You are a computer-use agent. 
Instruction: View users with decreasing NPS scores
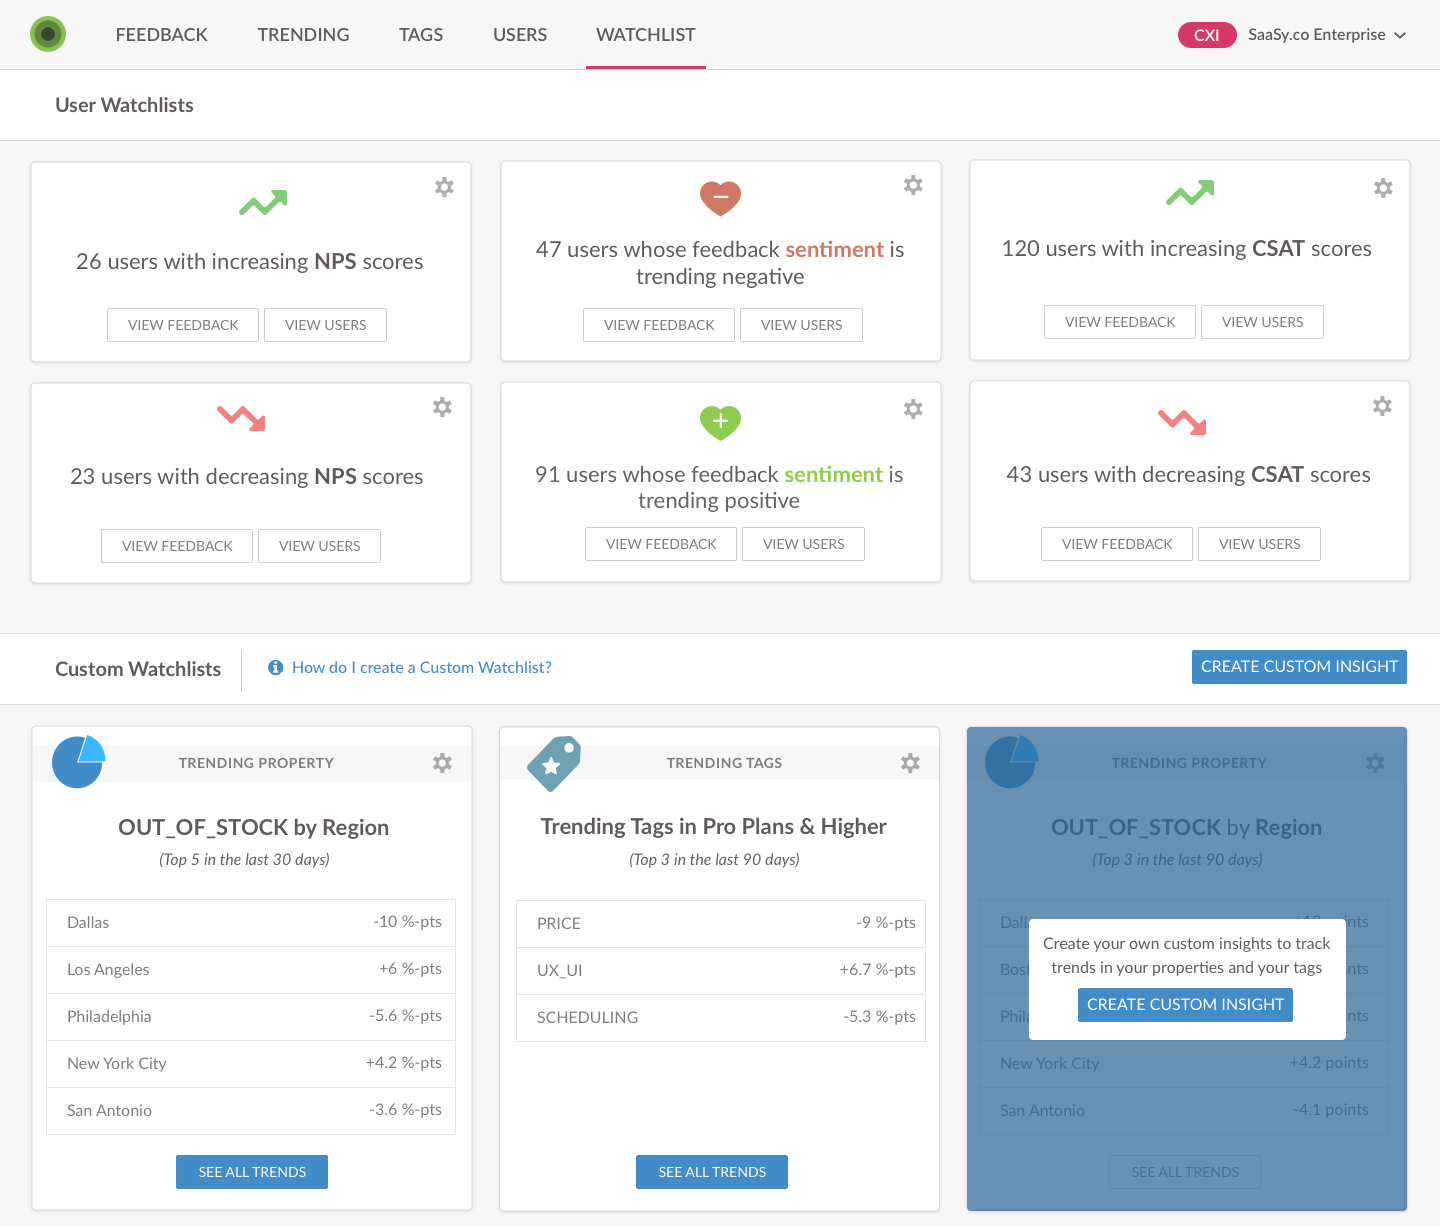tap(320, 546)
